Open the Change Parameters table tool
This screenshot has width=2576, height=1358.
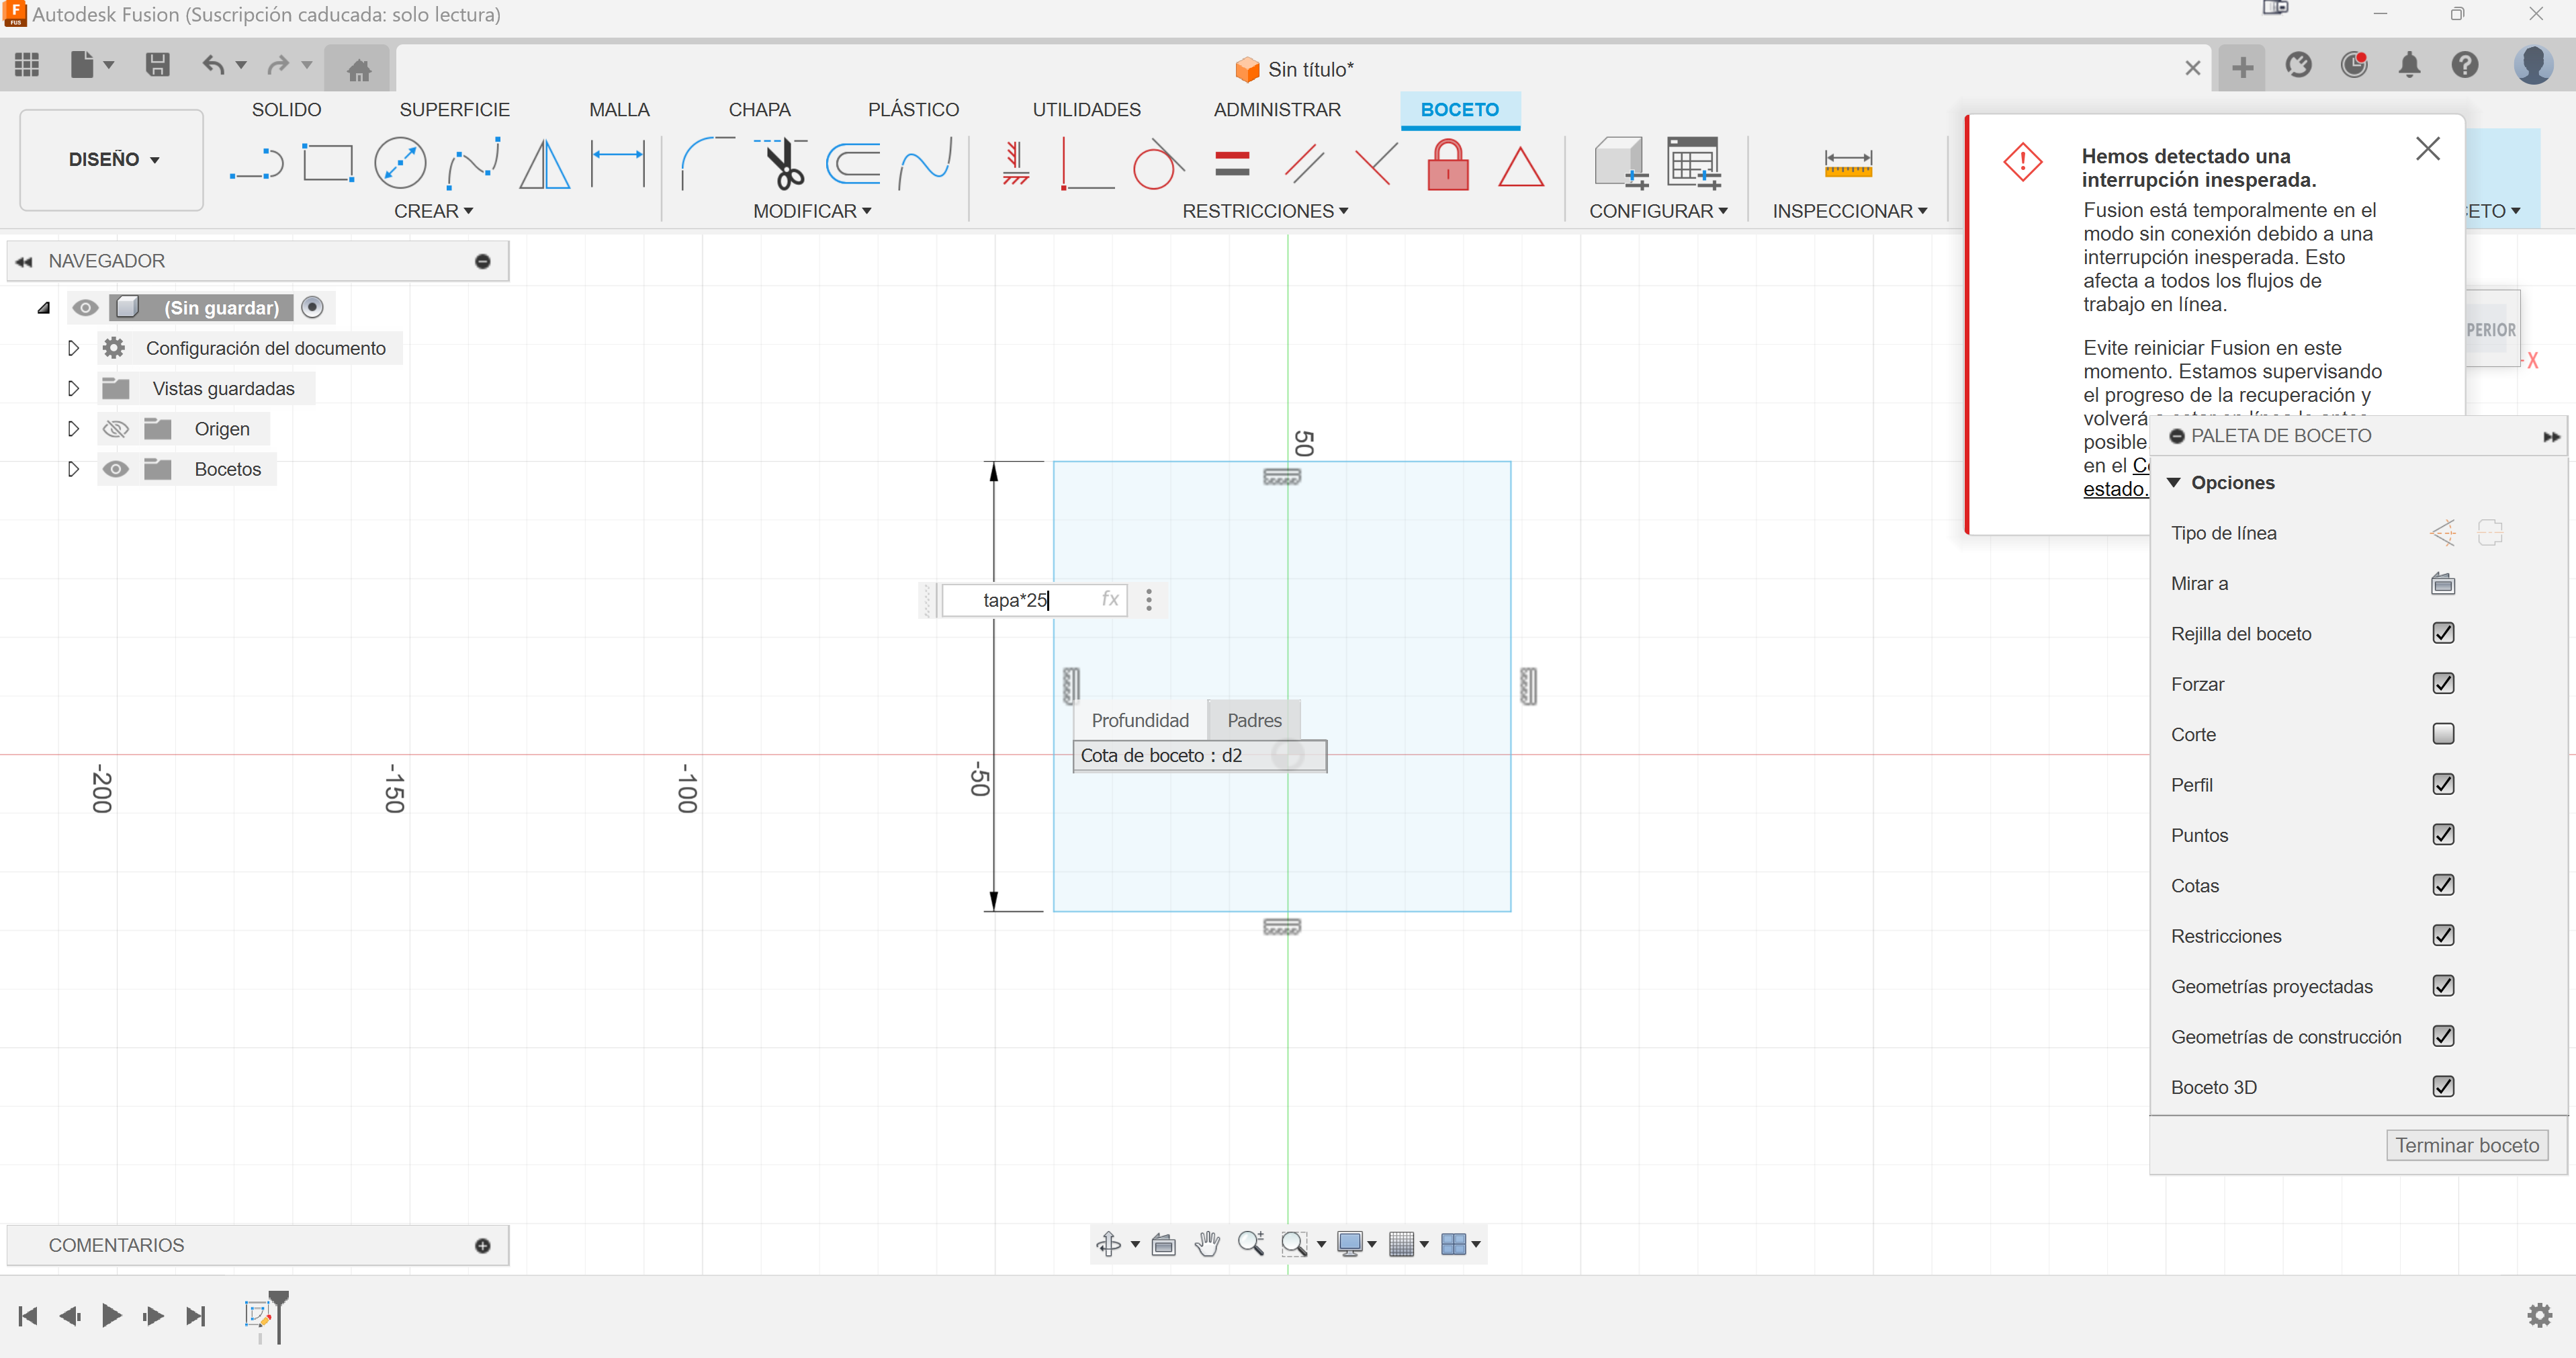(x=1693, y=163)
